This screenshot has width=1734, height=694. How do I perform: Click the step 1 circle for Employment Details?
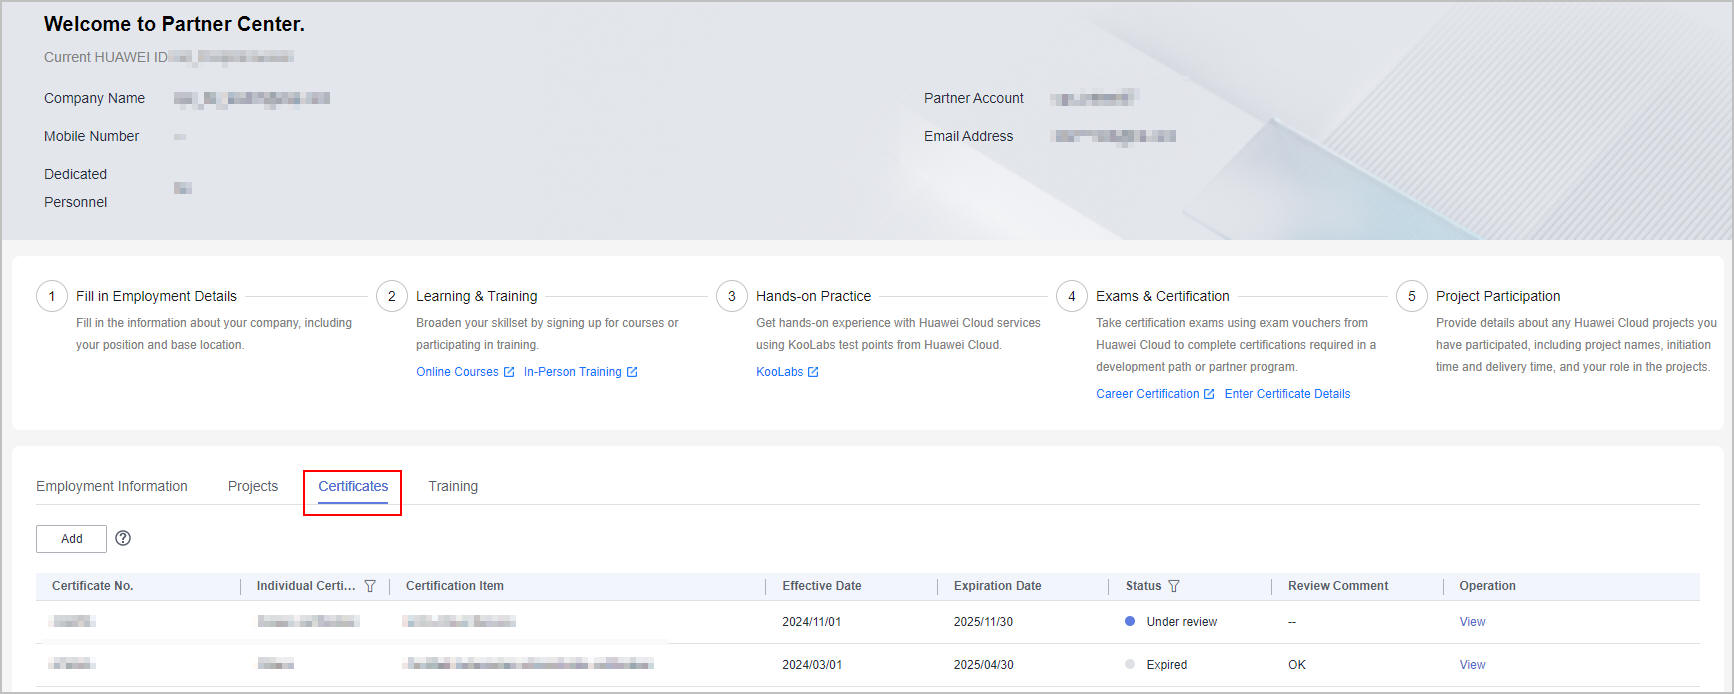pyautogui.click(x=52, y=296)
